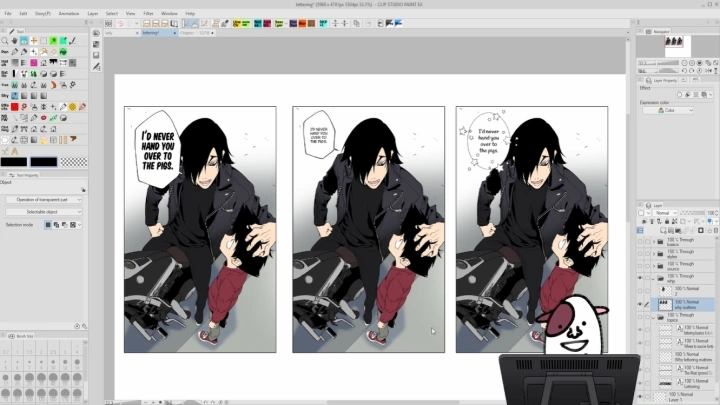The image size is (720, 405).
Task: Select the yellow mesh circle tool icon
Action: [73, 107]
